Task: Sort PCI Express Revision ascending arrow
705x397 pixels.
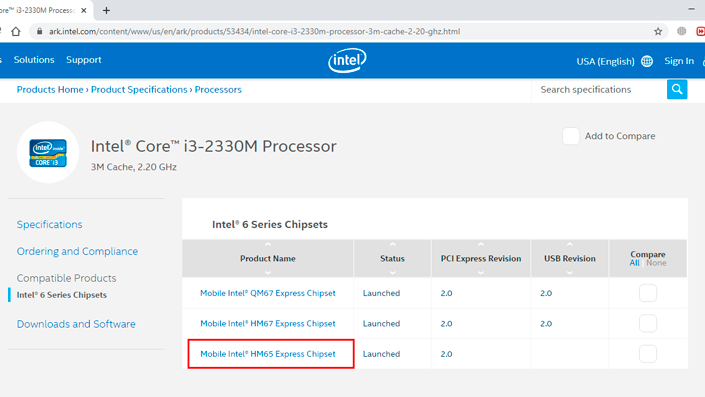Action: click(481, 245)
